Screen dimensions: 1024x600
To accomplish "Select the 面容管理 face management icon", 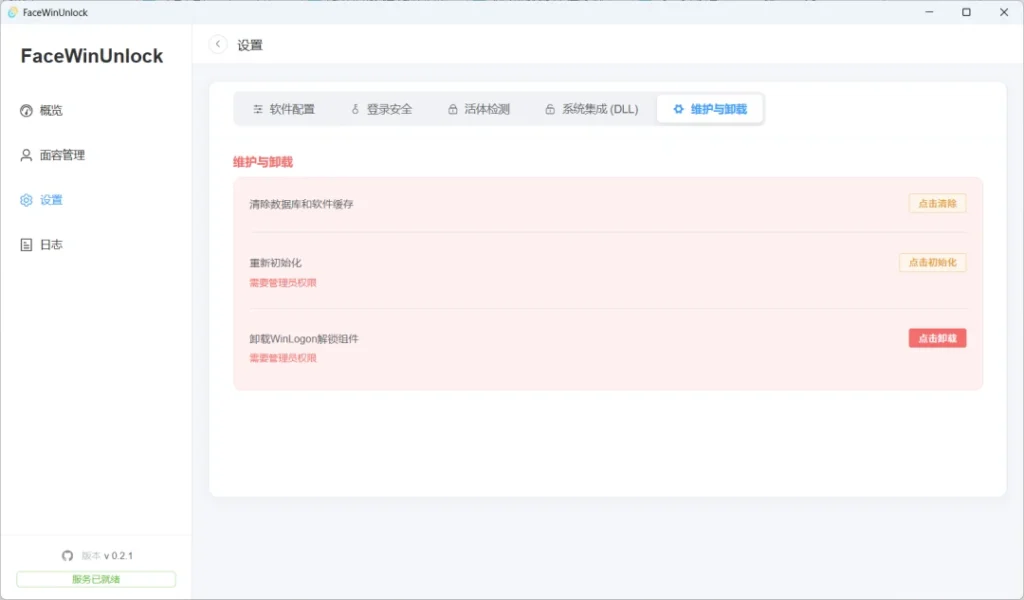I will click(x=24, y=155).
